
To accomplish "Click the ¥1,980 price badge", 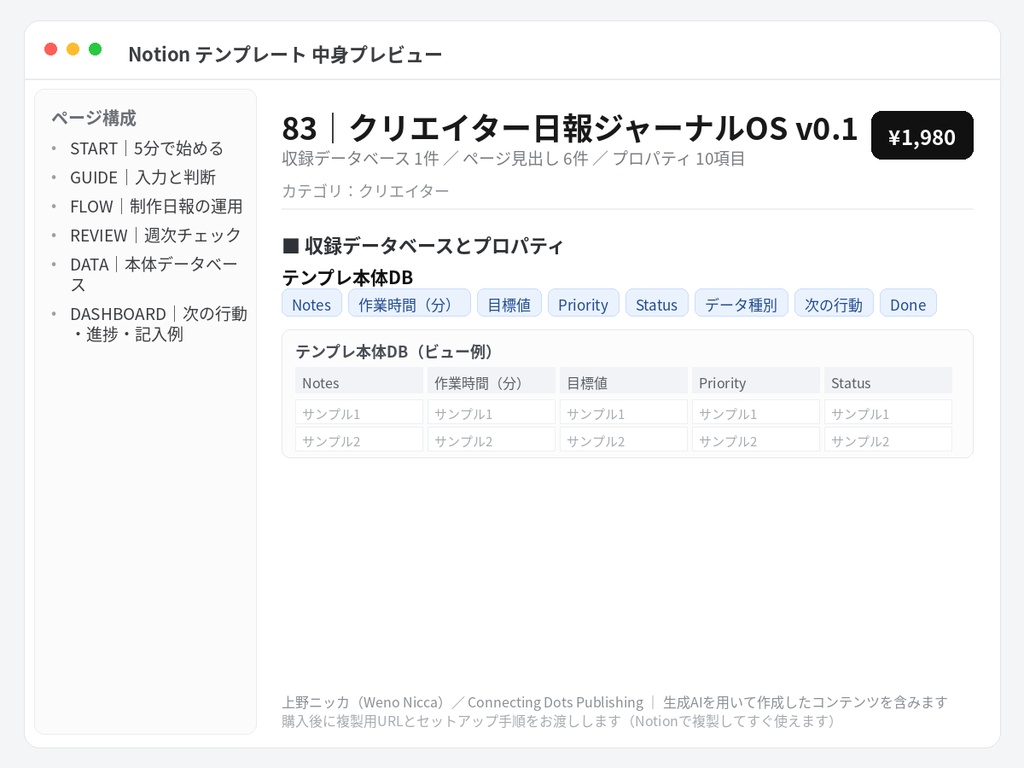I will pyautogui.click(x=922, y=136).
